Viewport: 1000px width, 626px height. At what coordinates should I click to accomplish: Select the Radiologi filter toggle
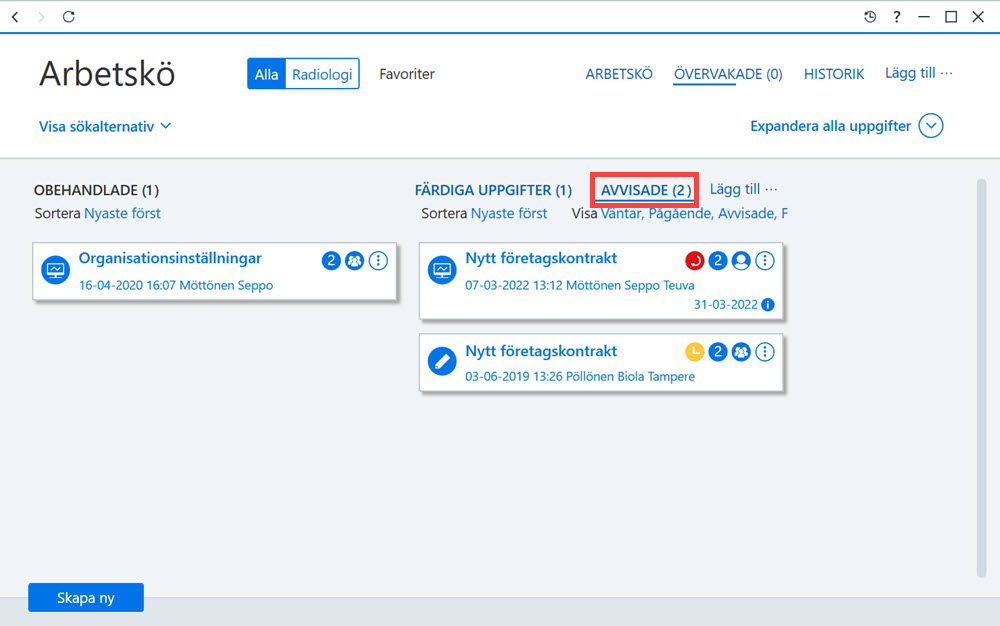tap(322, 74)
